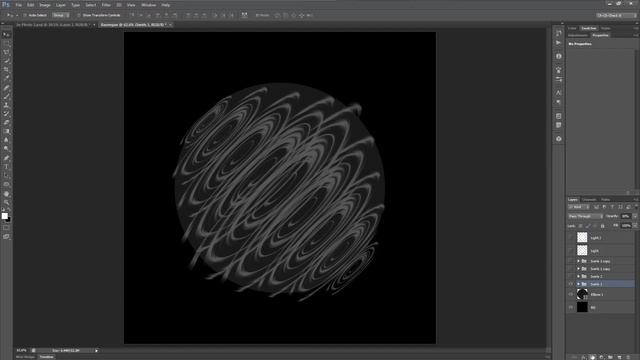Select the Blur tool
This screenshot has width=640, height=360.
[6, 140]
